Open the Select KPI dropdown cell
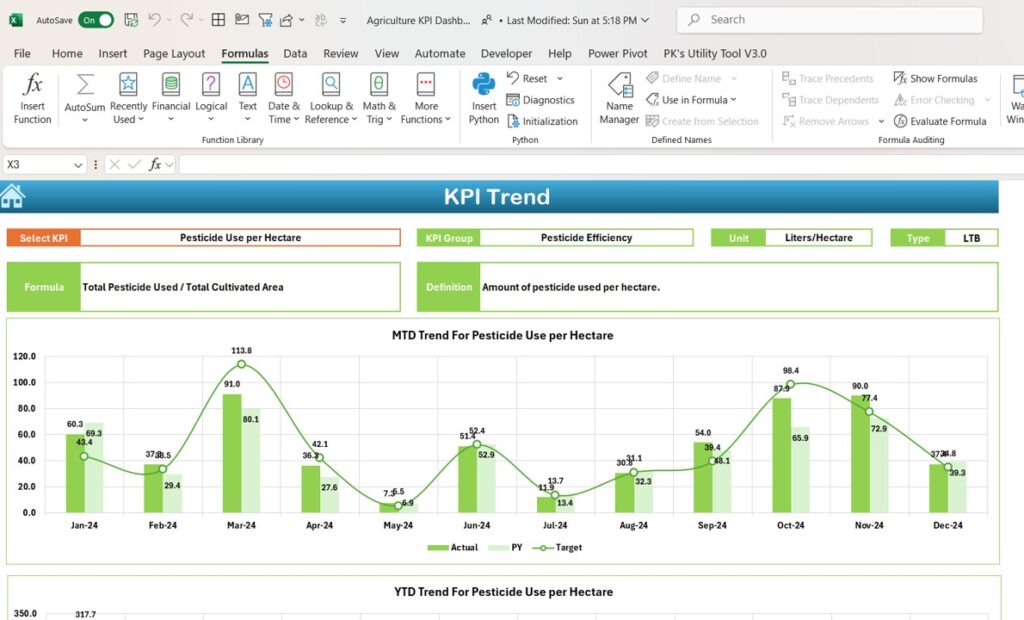The width and height of the screenshot is (1024, 620). tap(240, 238)
